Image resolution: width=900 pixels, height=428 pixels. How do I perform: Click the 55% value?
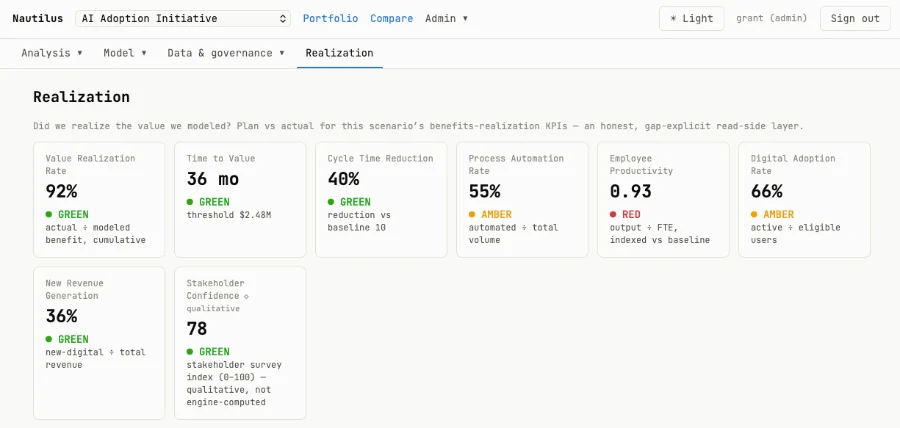point(484,191)
